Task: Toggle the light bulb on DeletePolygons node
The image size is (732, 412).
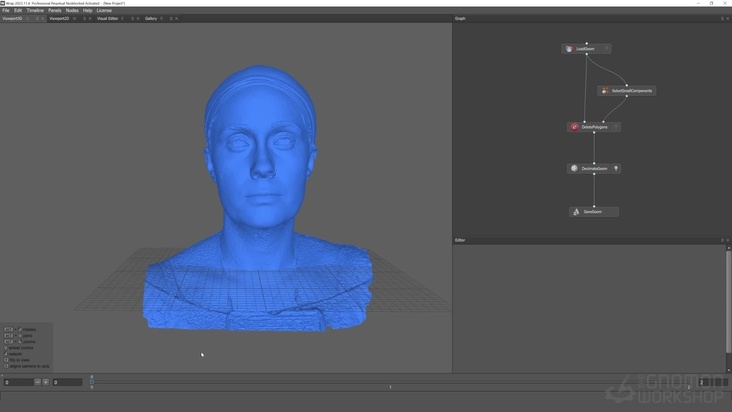Action: click(x=616, y=127)
